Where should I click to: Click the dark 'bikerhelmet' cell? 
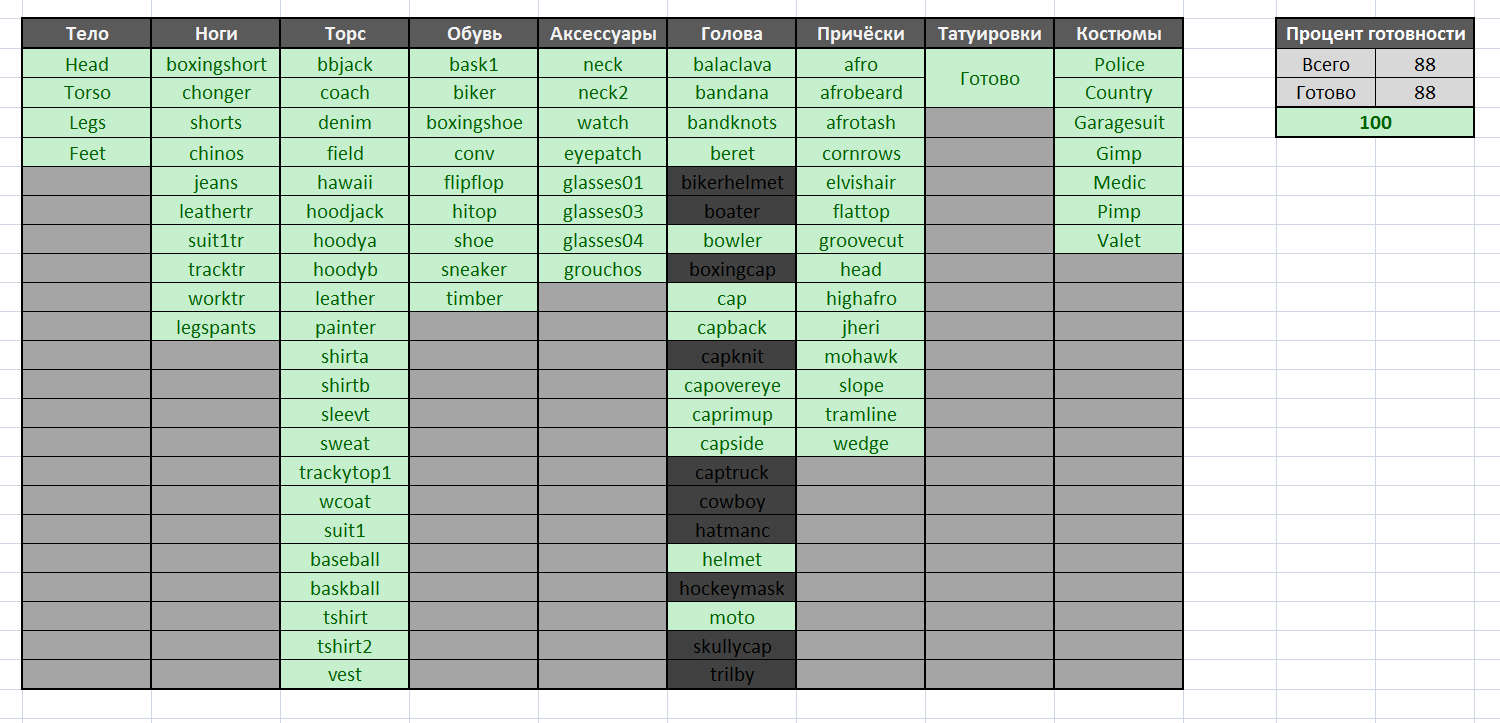(732, 182)
